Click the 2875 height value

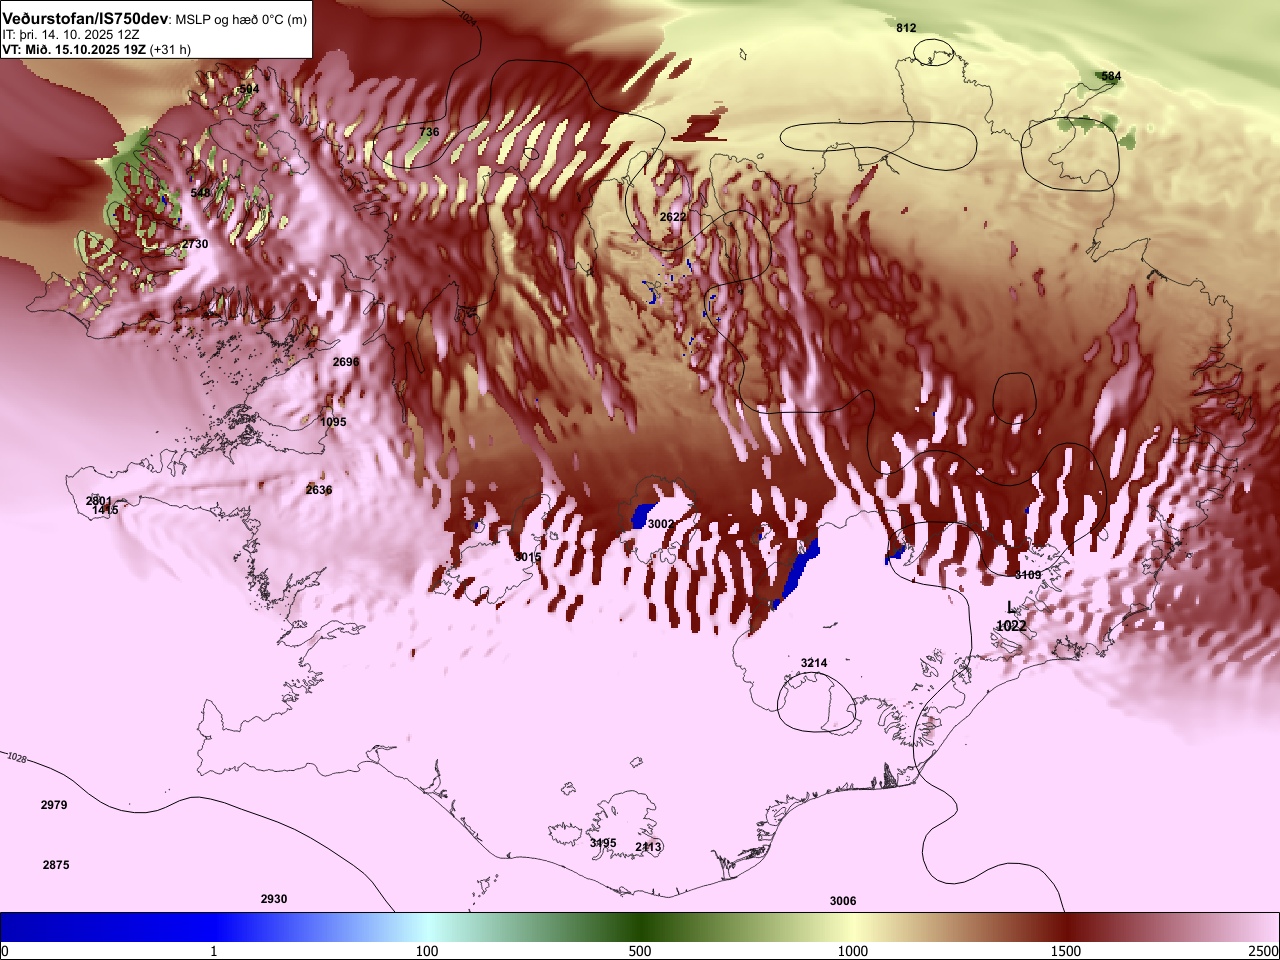click(56, 865)
